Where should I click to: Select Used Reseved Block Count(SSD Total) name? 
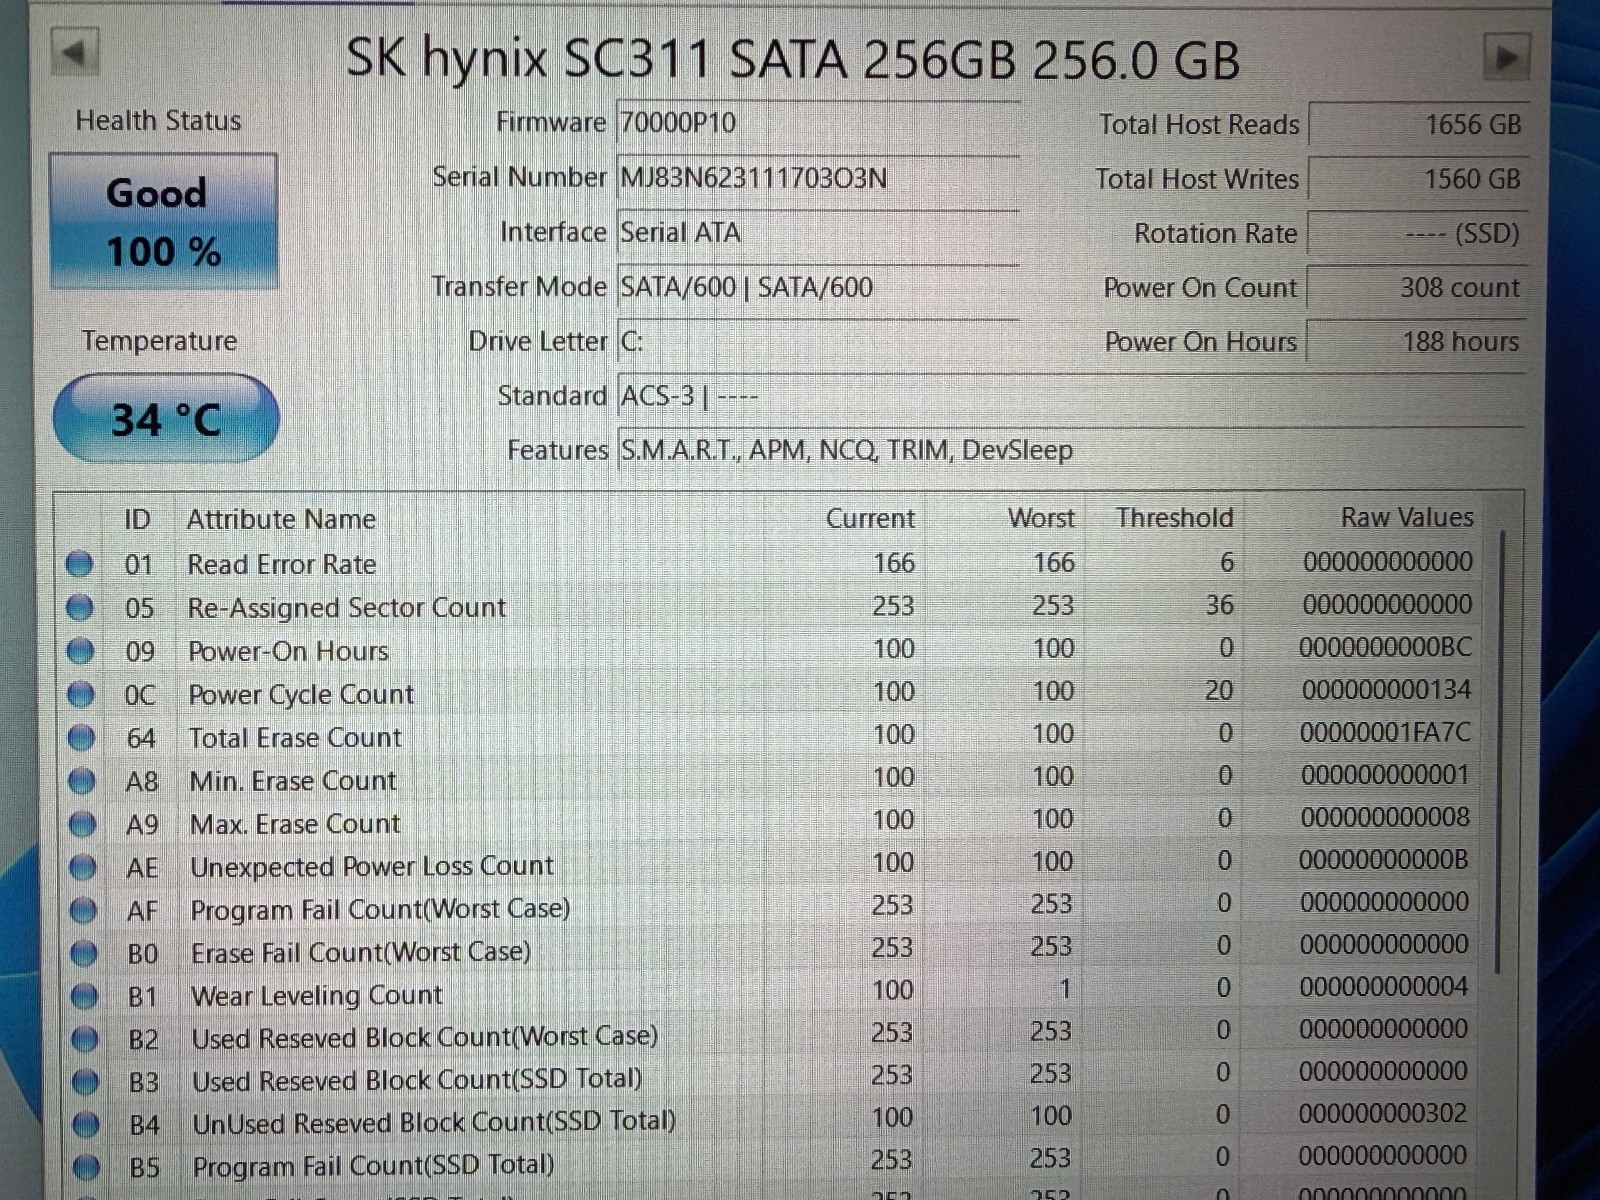pyautogui.click(x=417, y=1080)
